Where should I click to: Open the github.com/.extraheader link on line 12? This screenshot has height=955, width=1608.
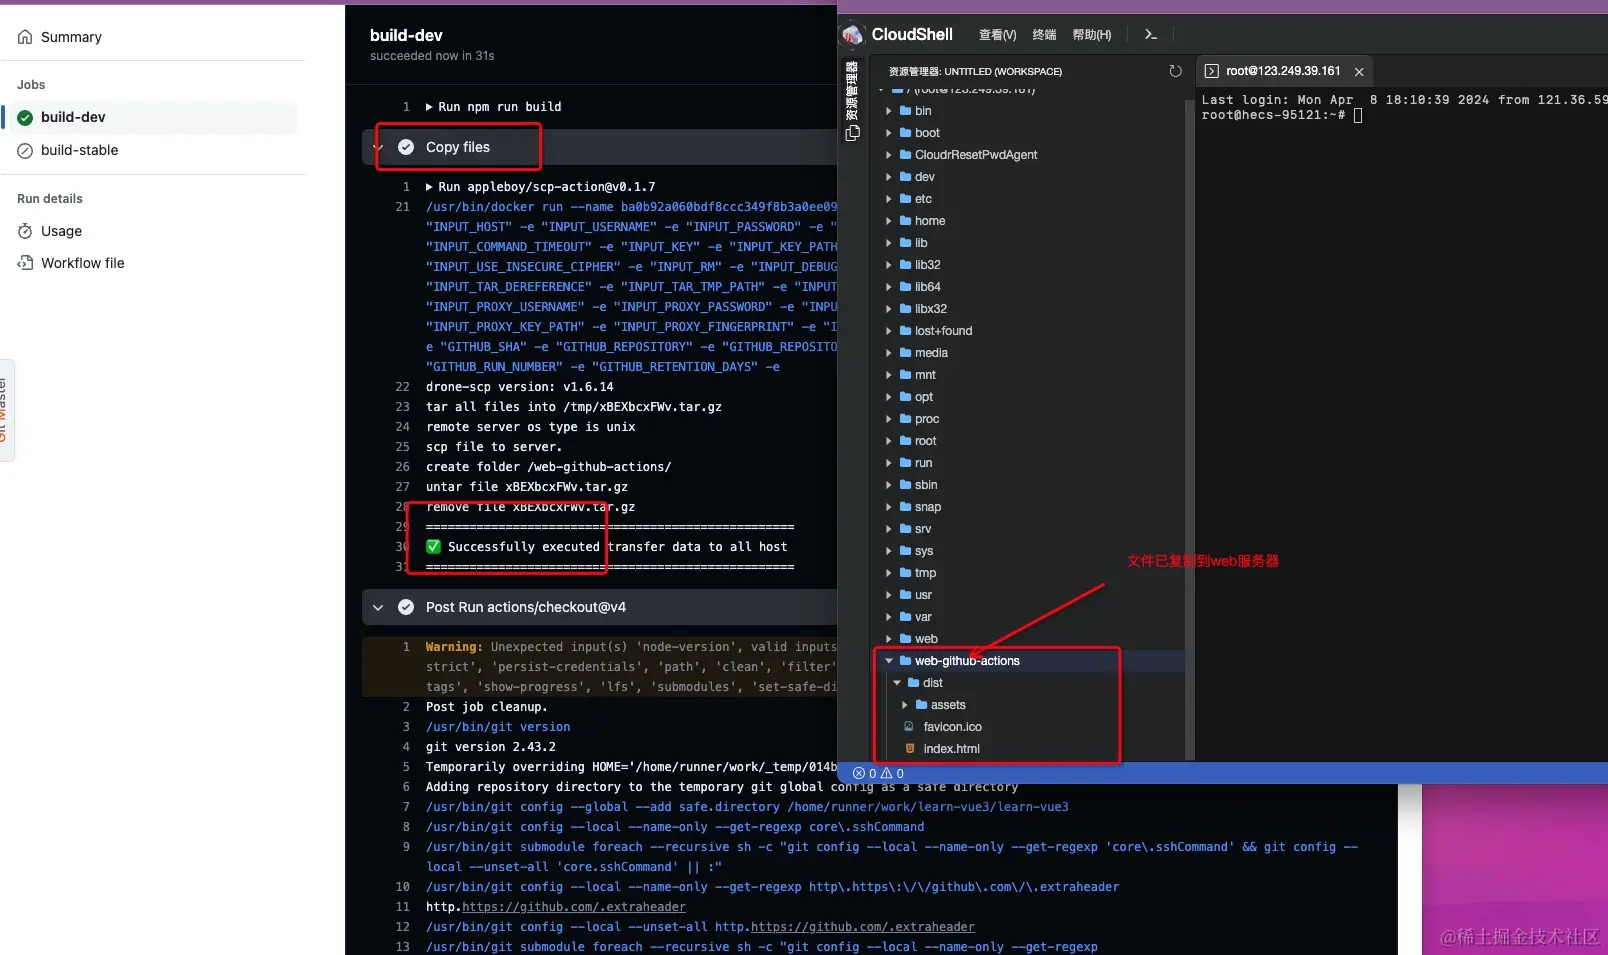(863, 927)
